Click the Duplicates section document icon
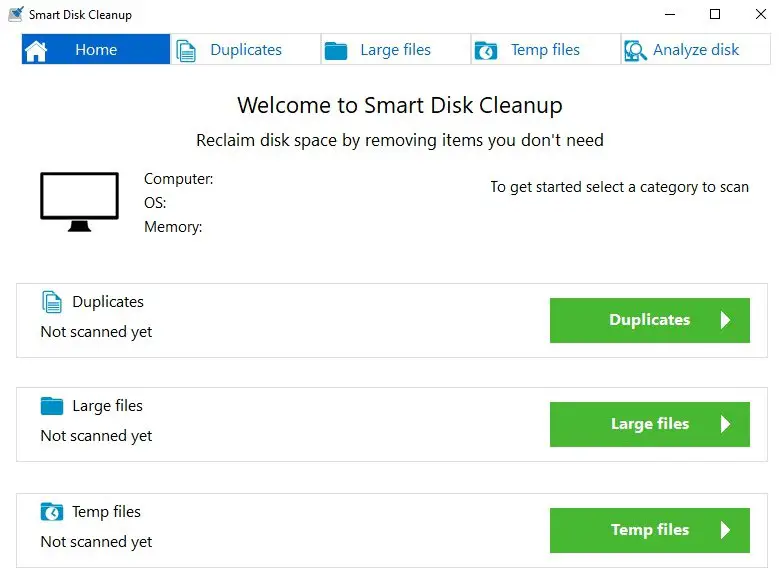Image resolution: width=779 pixels, height=584 pixels. click(x=51, y=302)
